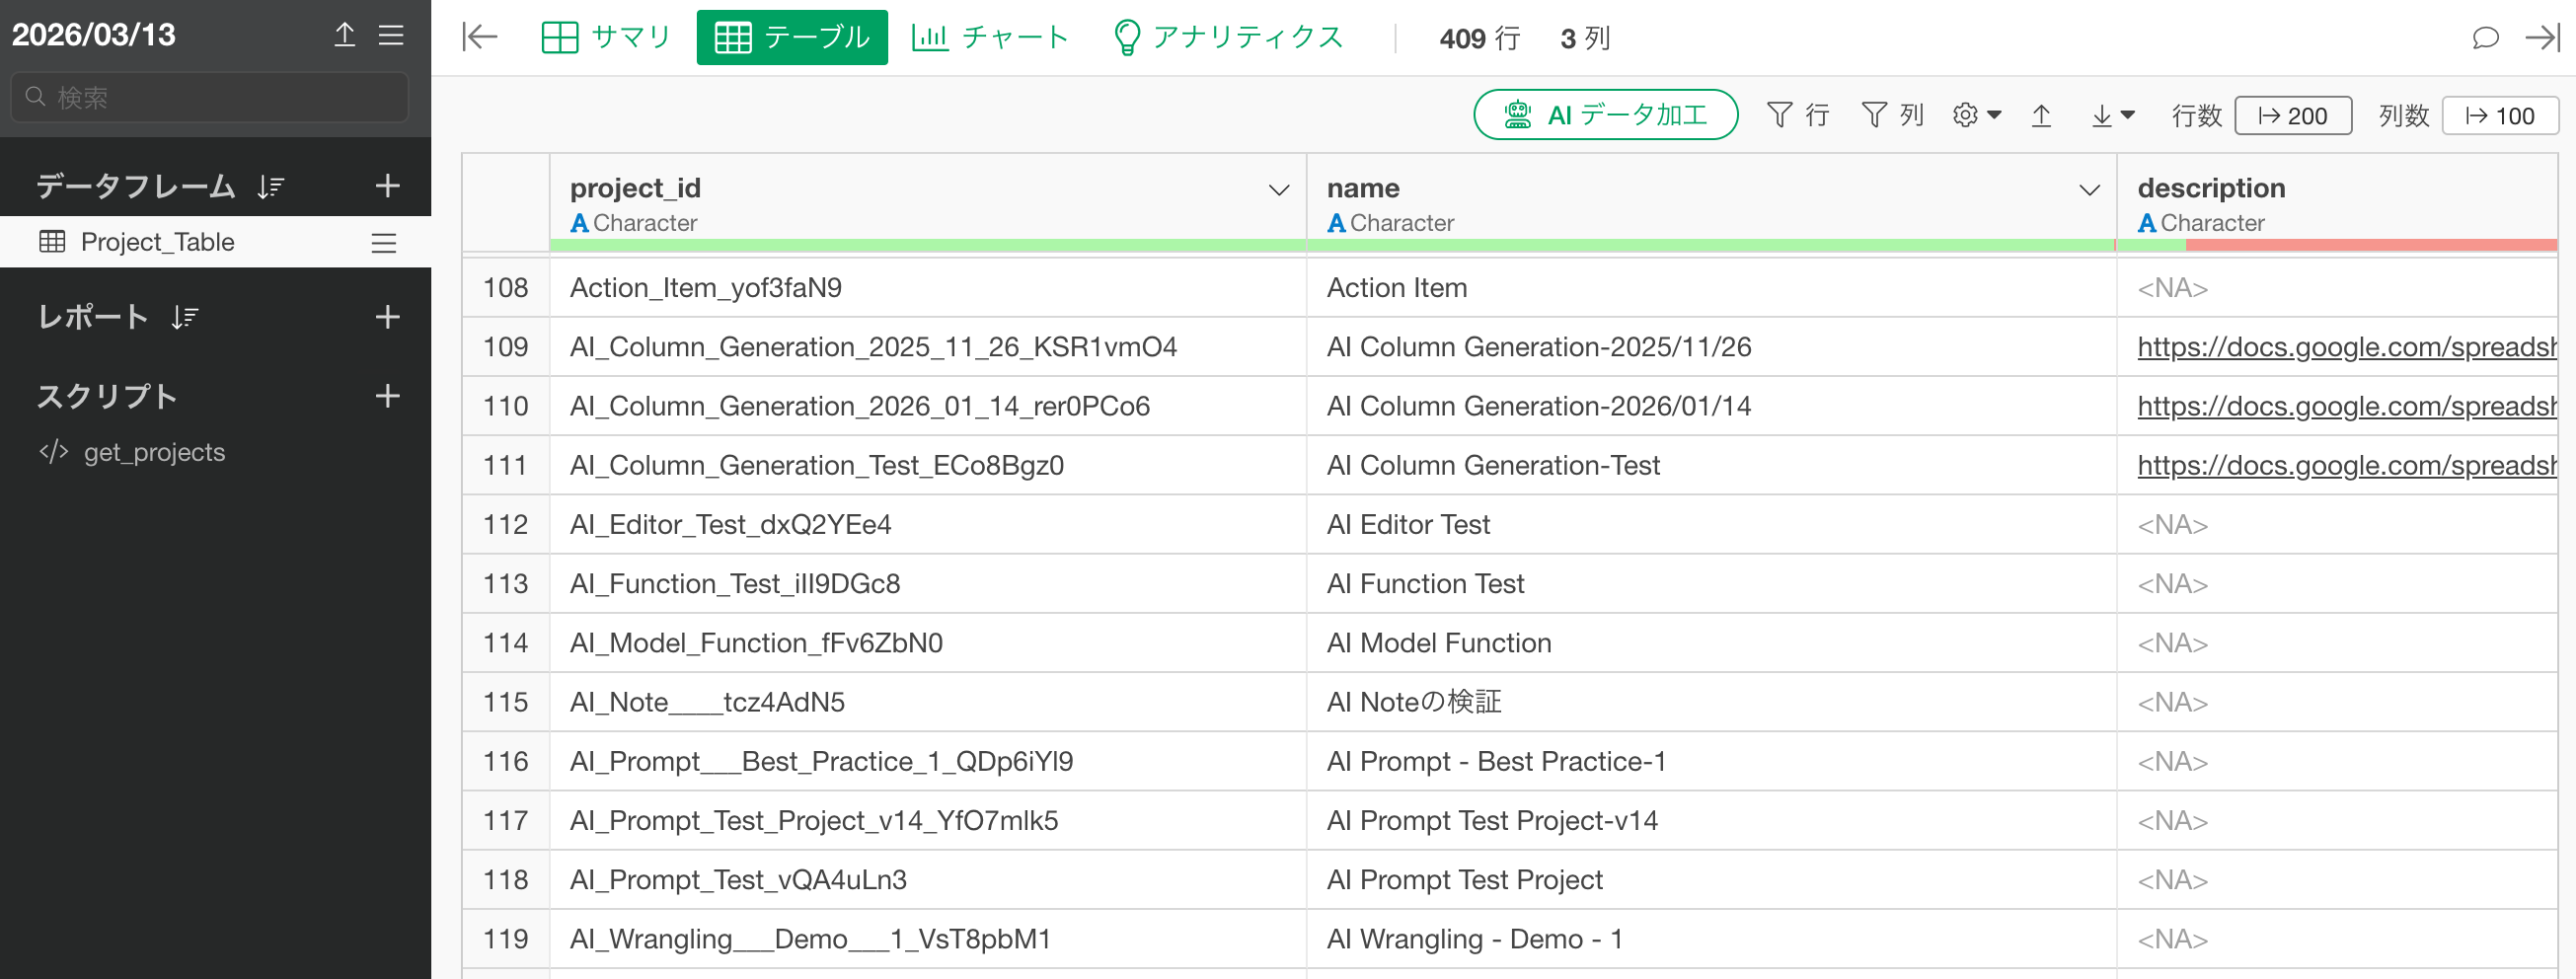Add a new report
The image size is (2576, 979).
coord(387,317)
